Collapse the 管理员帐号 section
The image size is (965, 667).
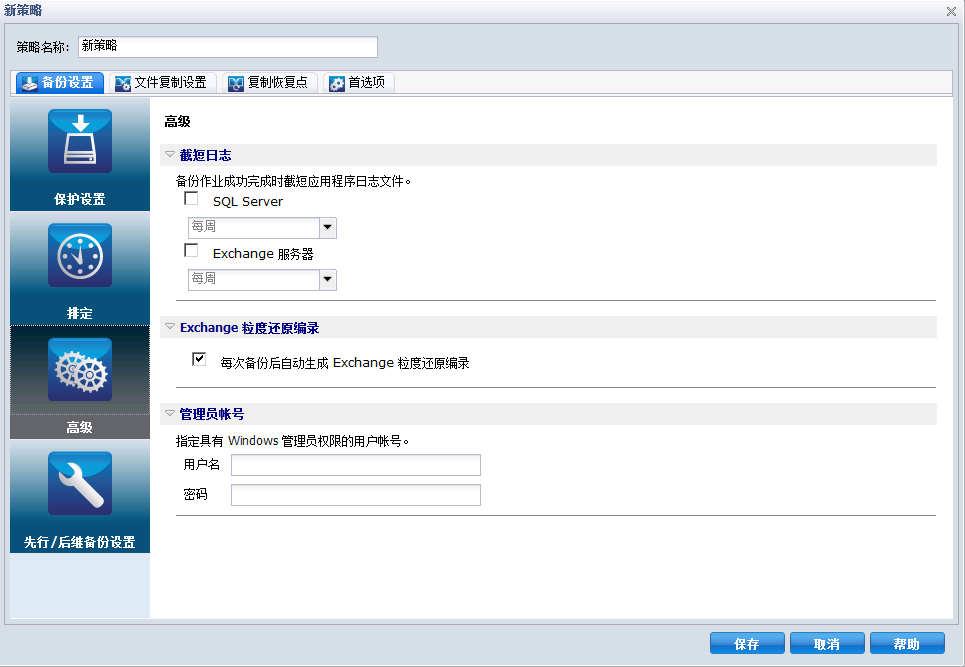(x=170, y=414)
